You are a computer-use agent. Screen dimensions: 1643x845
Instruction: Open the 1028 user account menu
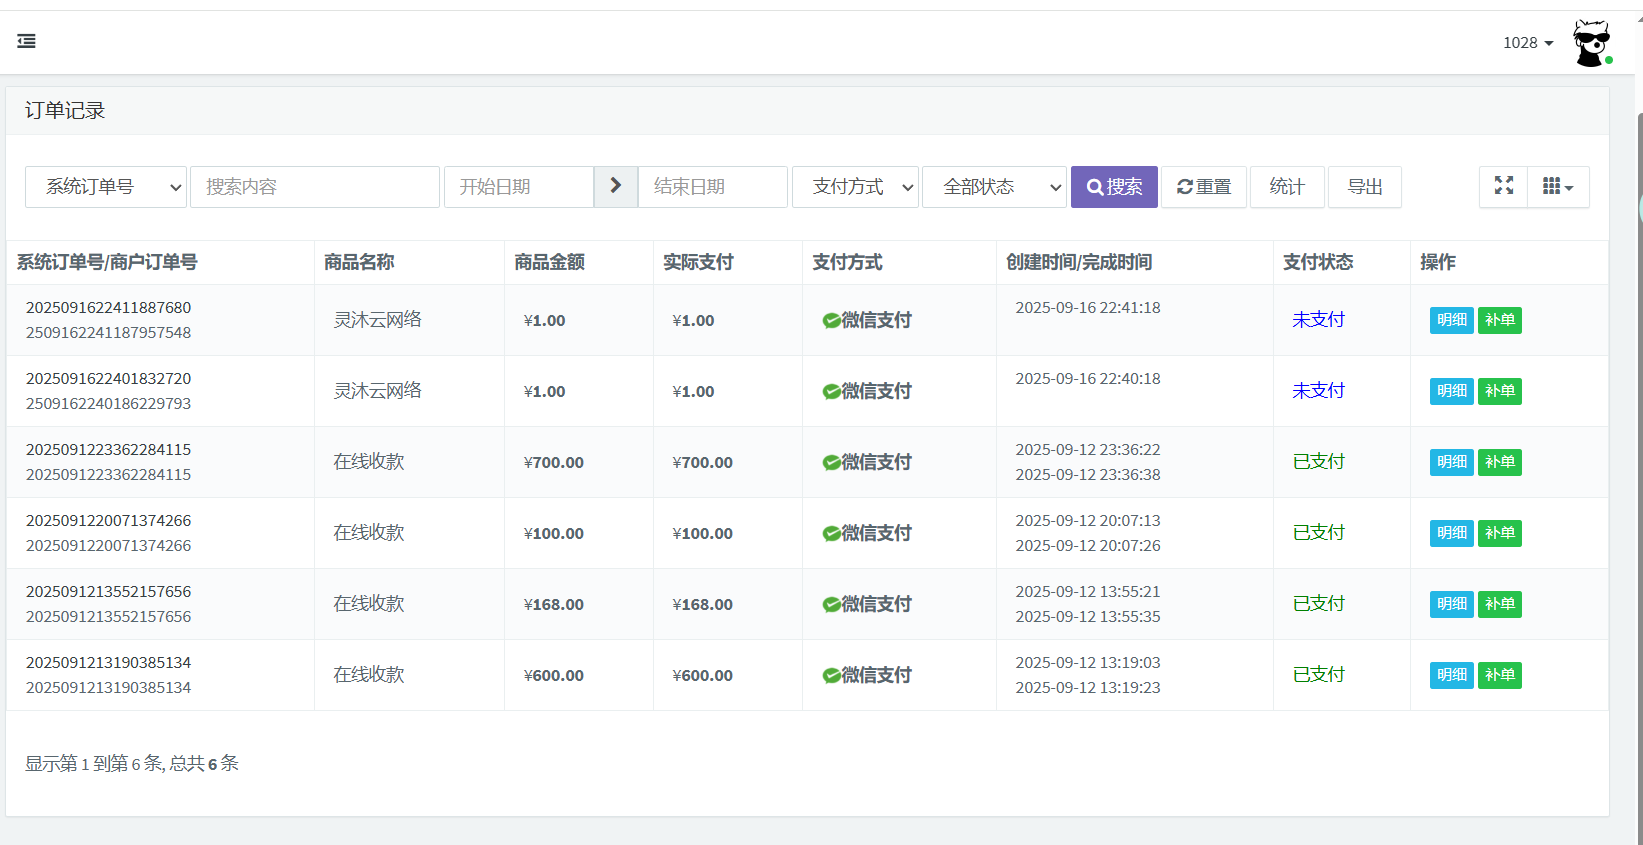coord(1527,43)
